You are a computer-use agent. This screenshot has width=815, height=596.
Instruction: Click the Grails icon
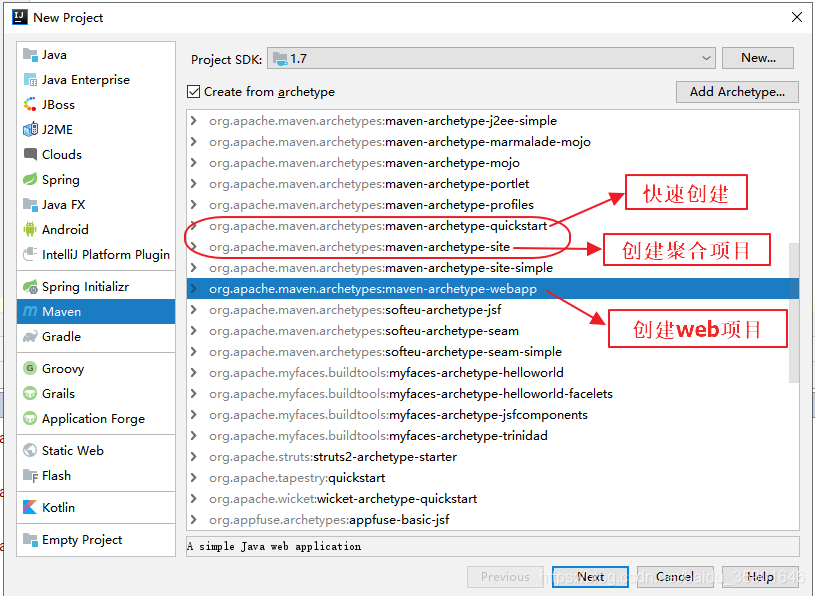click(30, 393)
